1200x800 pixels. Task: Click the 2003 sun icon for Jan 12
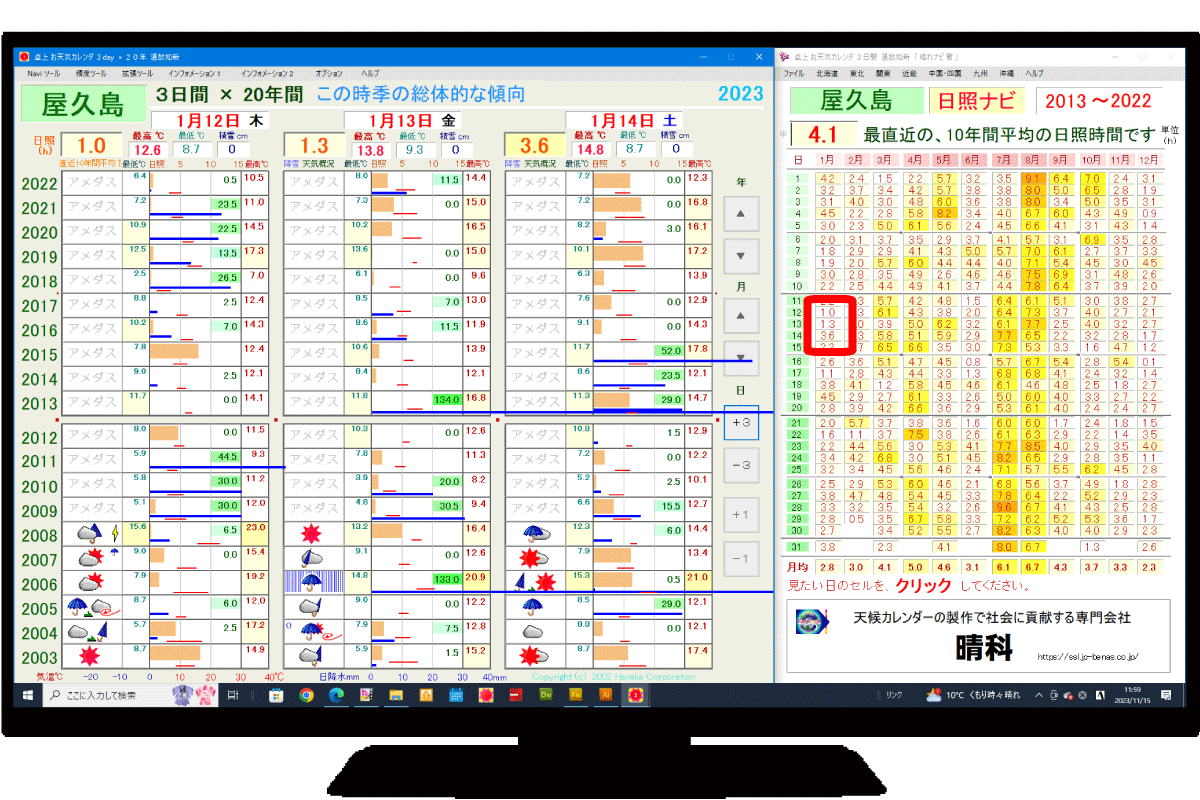click(90, 656)
